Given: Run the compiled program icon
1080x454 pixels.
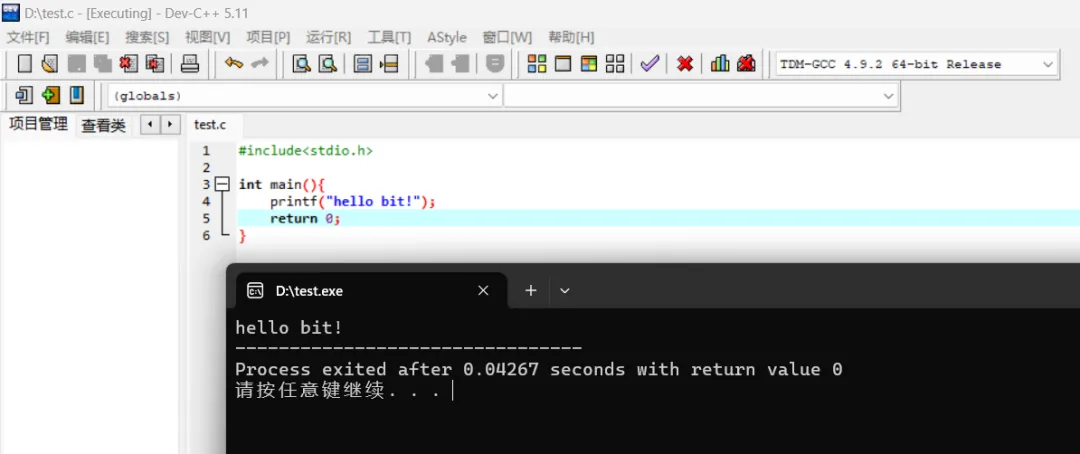Looking at the screenshot, I should point(563,64).
